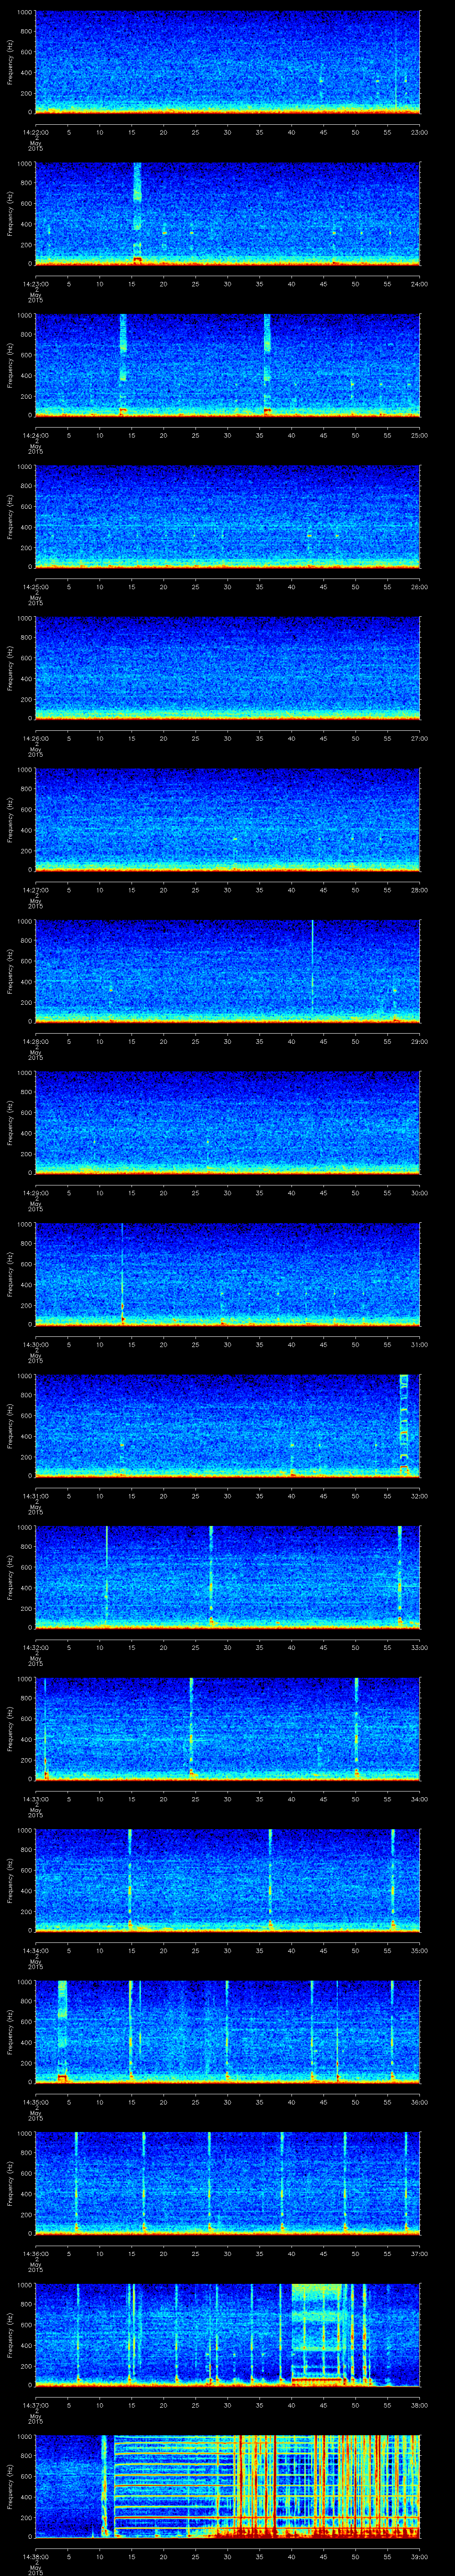Click the 14:33:00 start time label
The image size is (455, 2576).
click(x=35, y=1799)
